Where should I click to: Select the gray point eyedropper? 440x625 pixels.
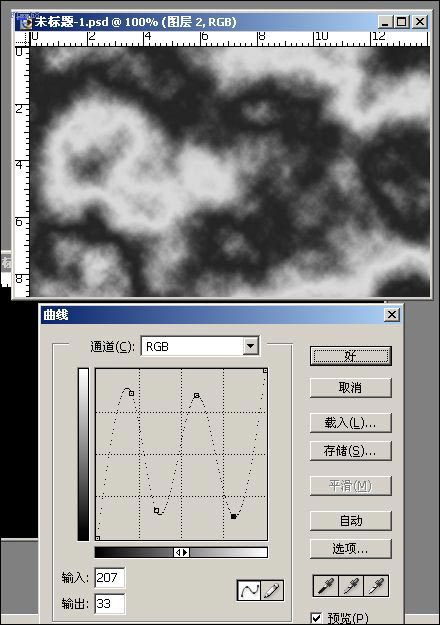click(351, 586)
